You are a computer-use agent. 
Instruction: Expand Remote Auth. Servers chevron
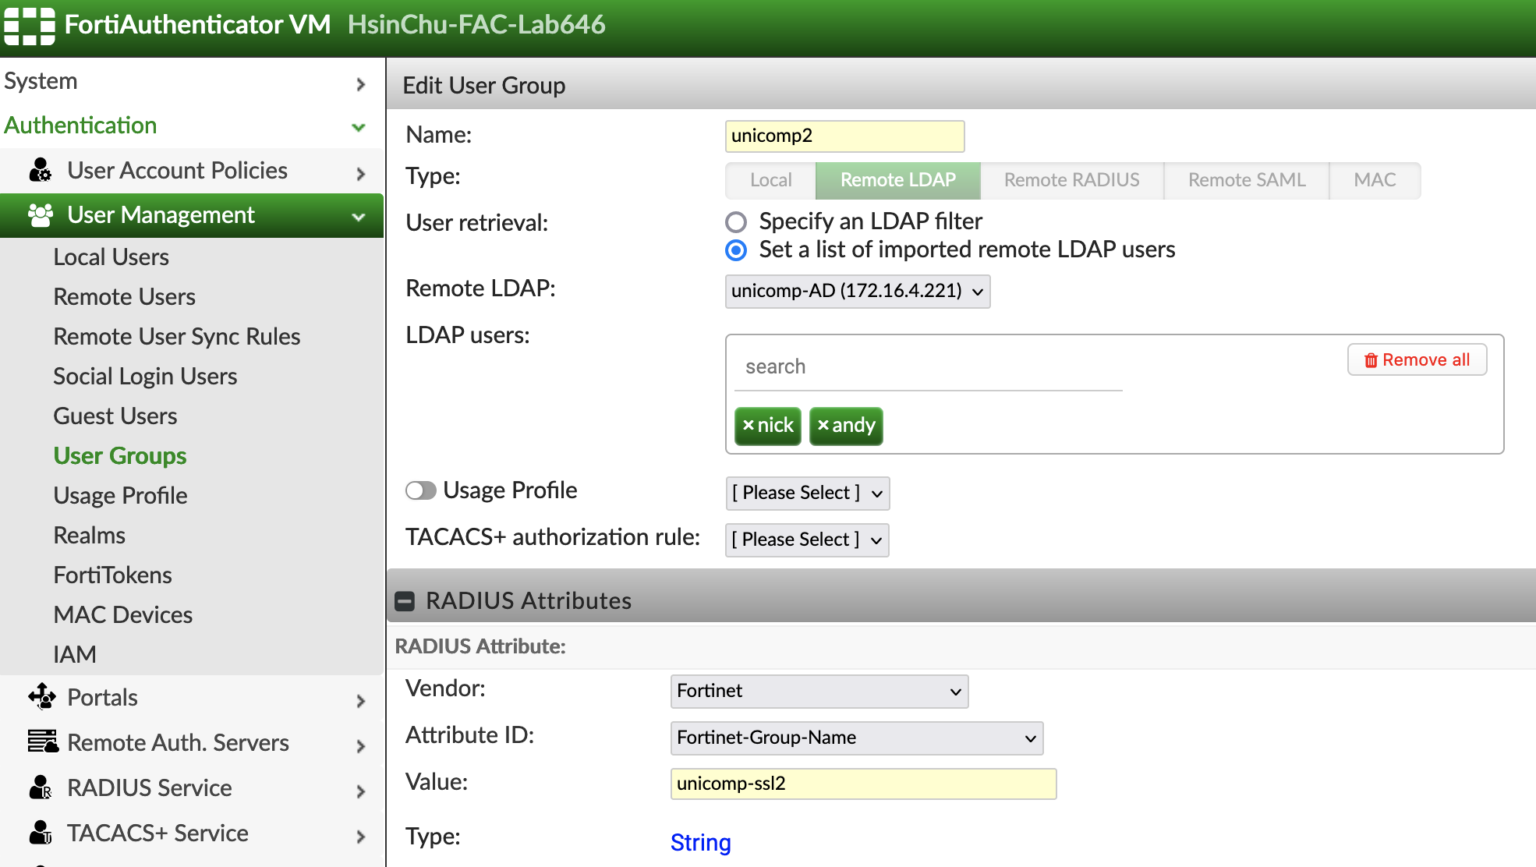[x=361, y=745]
